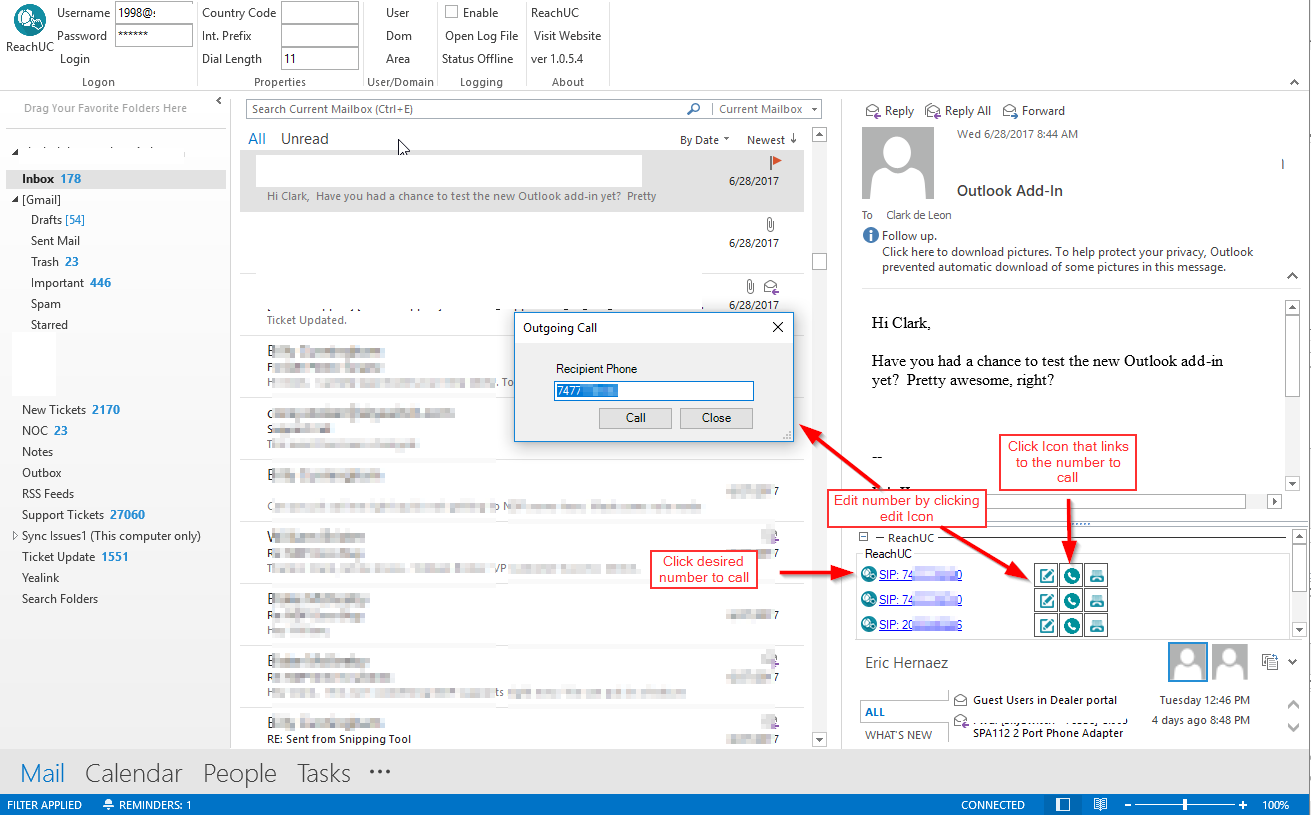Click the phone call icon on first SIP row
Viewport: 1311px width, 815px height.
click(1072, 575)
